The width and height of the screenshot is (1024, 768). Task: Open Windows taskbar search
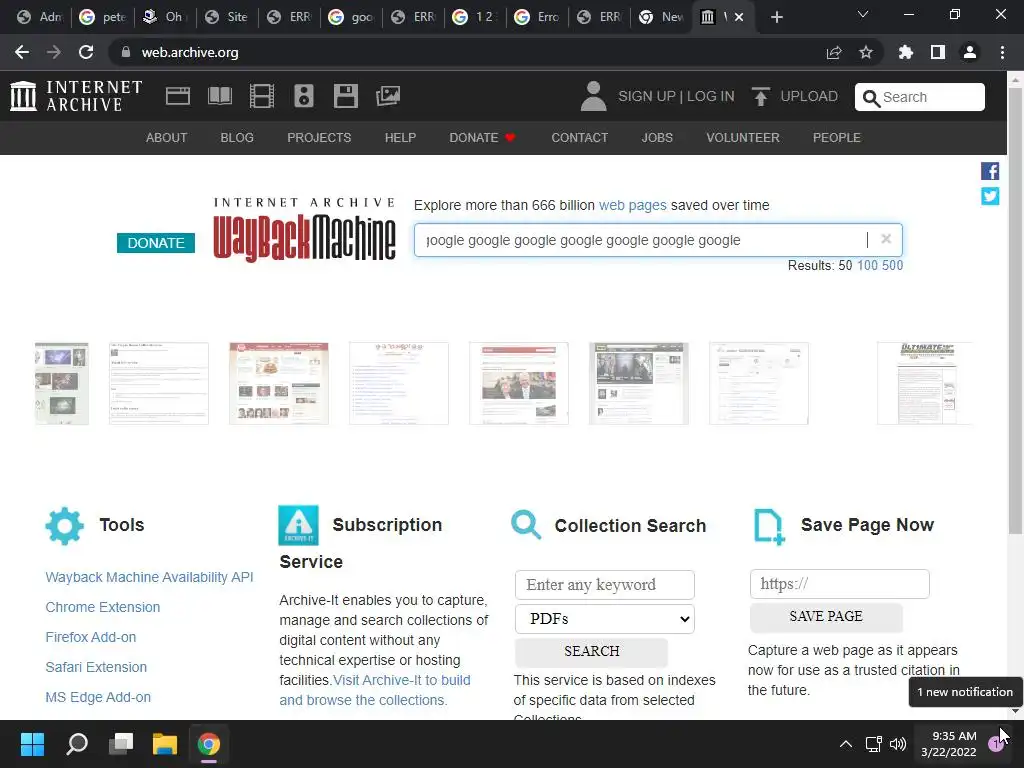(x=77, y=744)
